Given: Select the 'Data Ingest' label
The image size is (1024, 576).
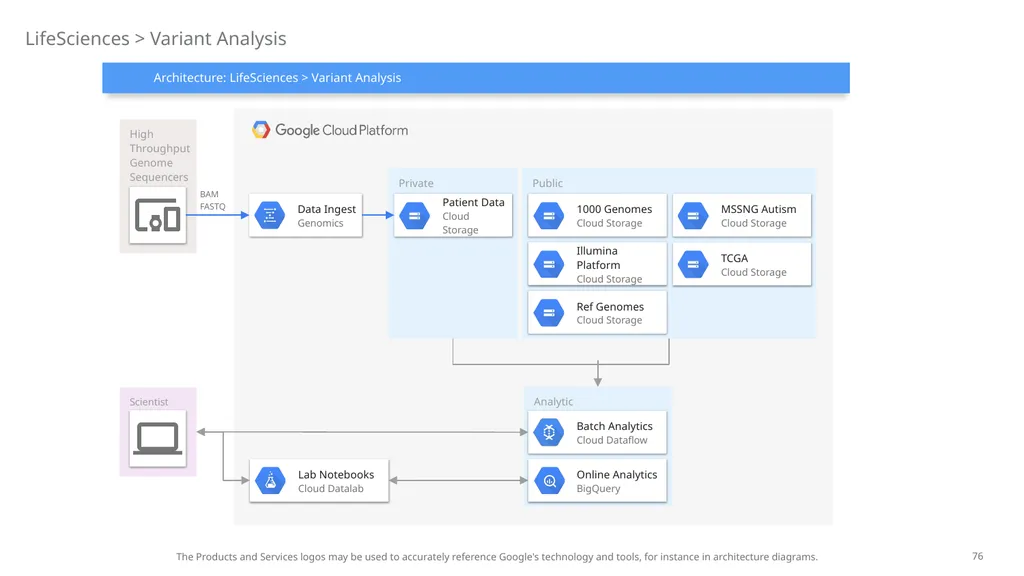Looking at the screenshot, I should click(x=327, y=209).
